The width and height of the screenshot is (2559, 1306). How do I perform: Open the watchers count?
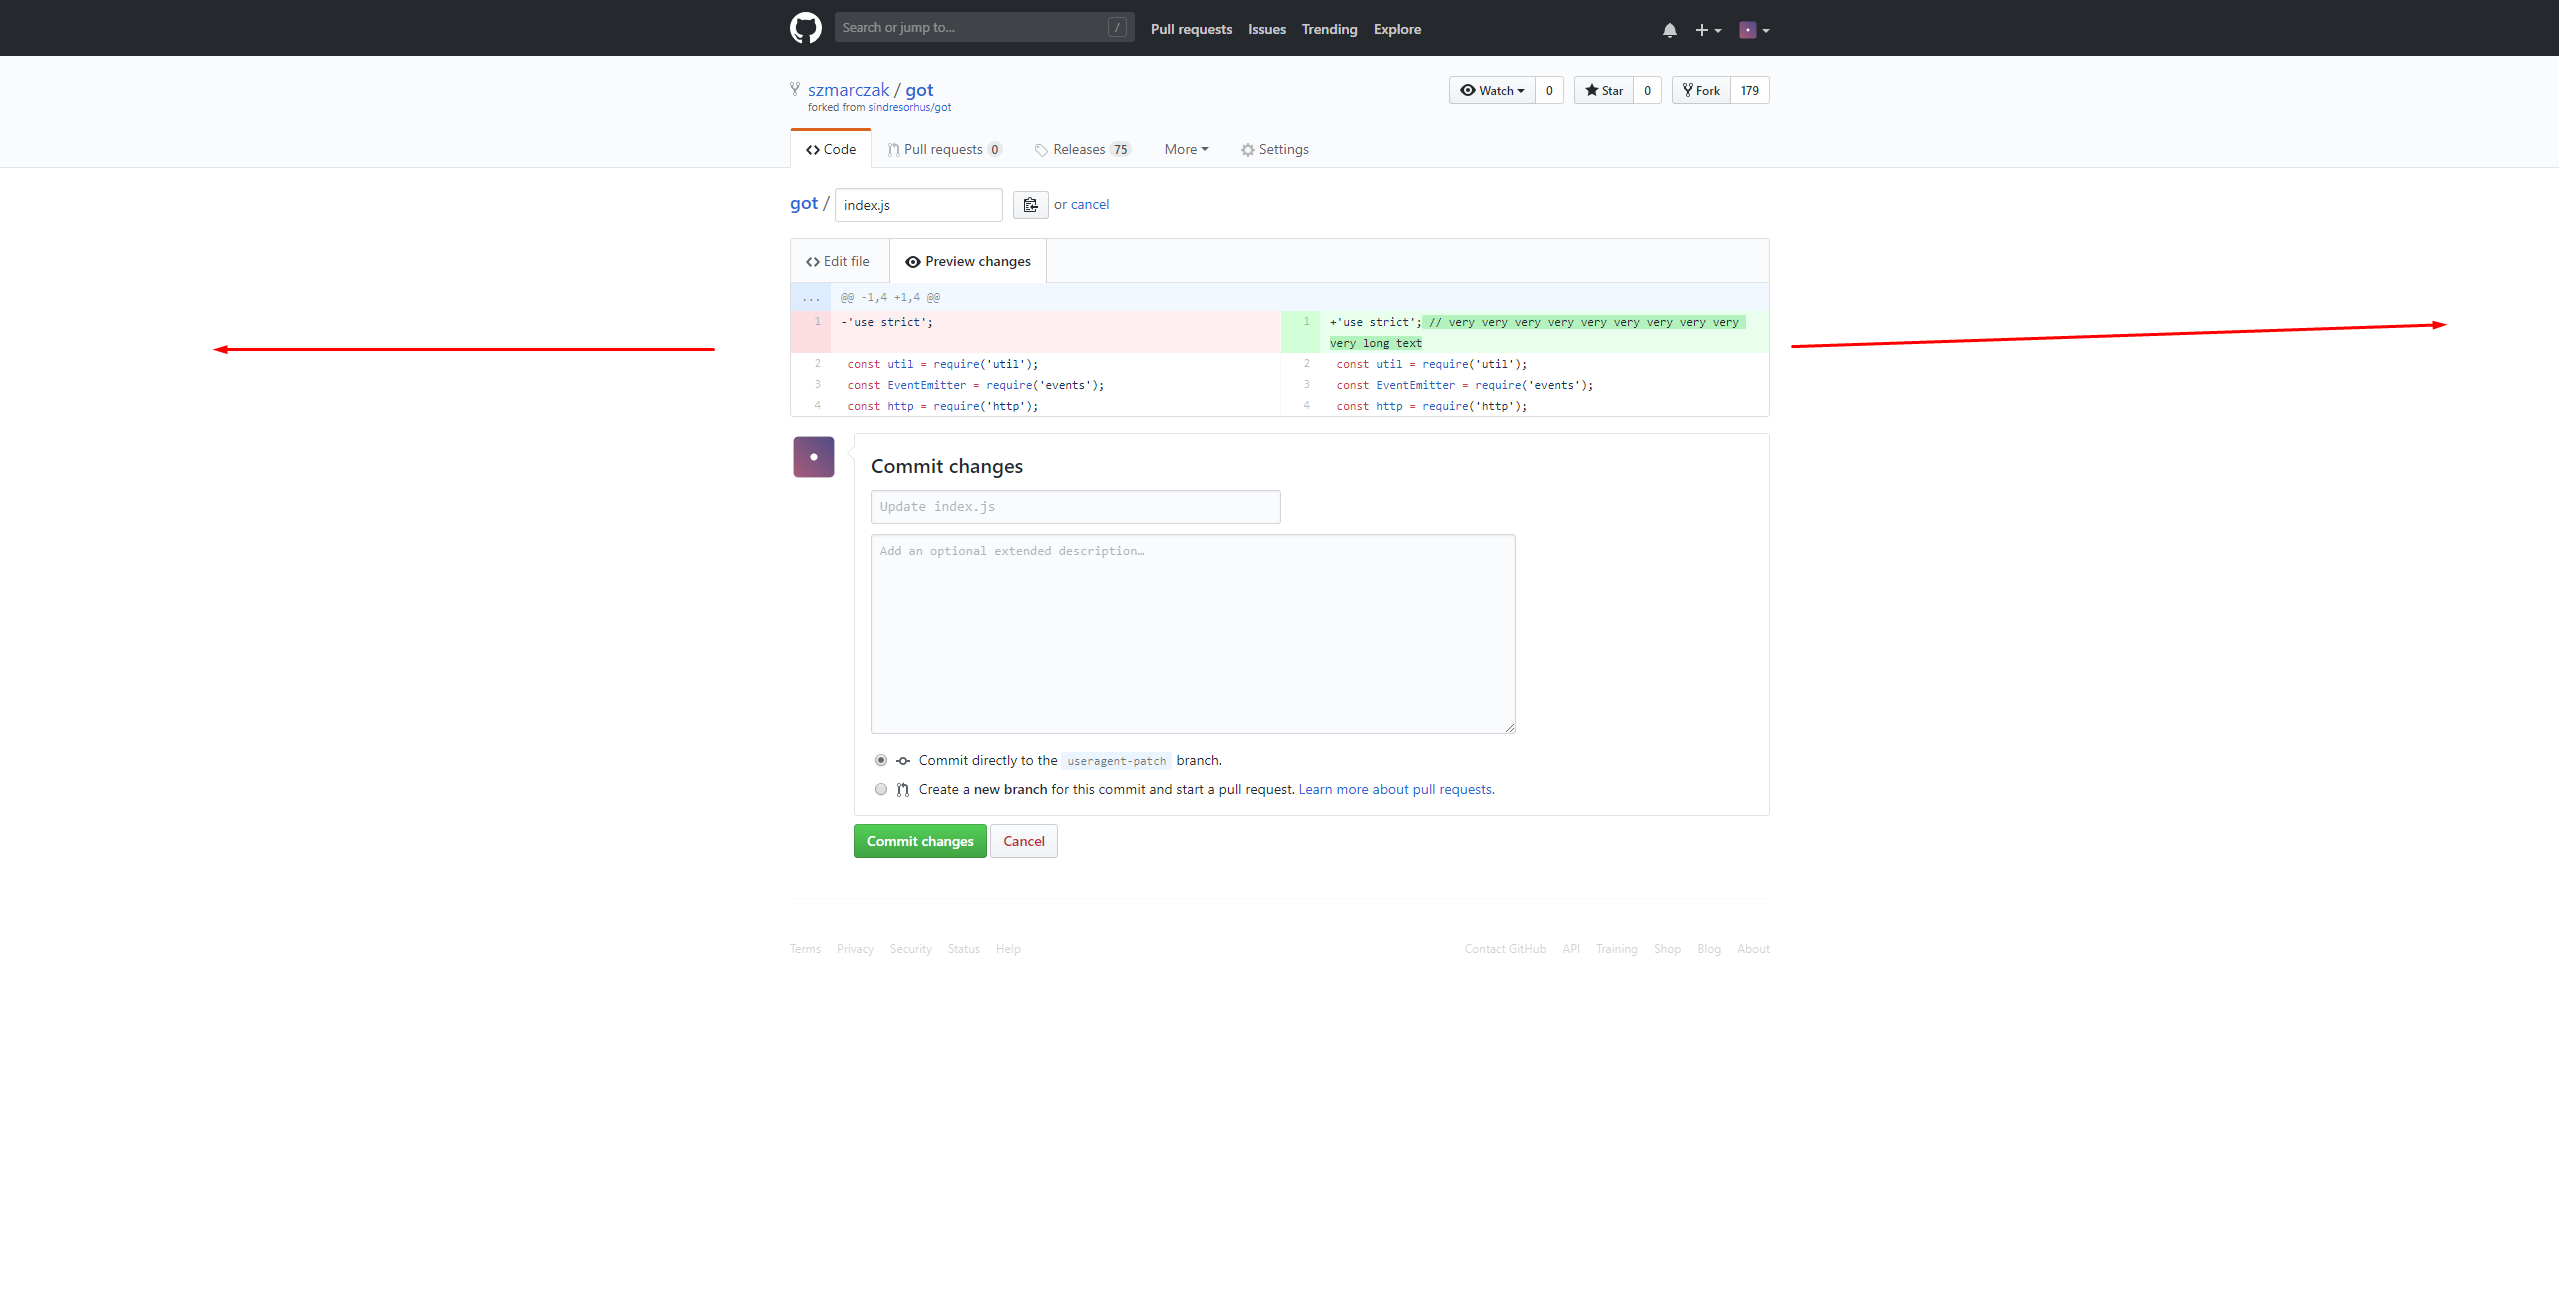[x=1549, y=90]
